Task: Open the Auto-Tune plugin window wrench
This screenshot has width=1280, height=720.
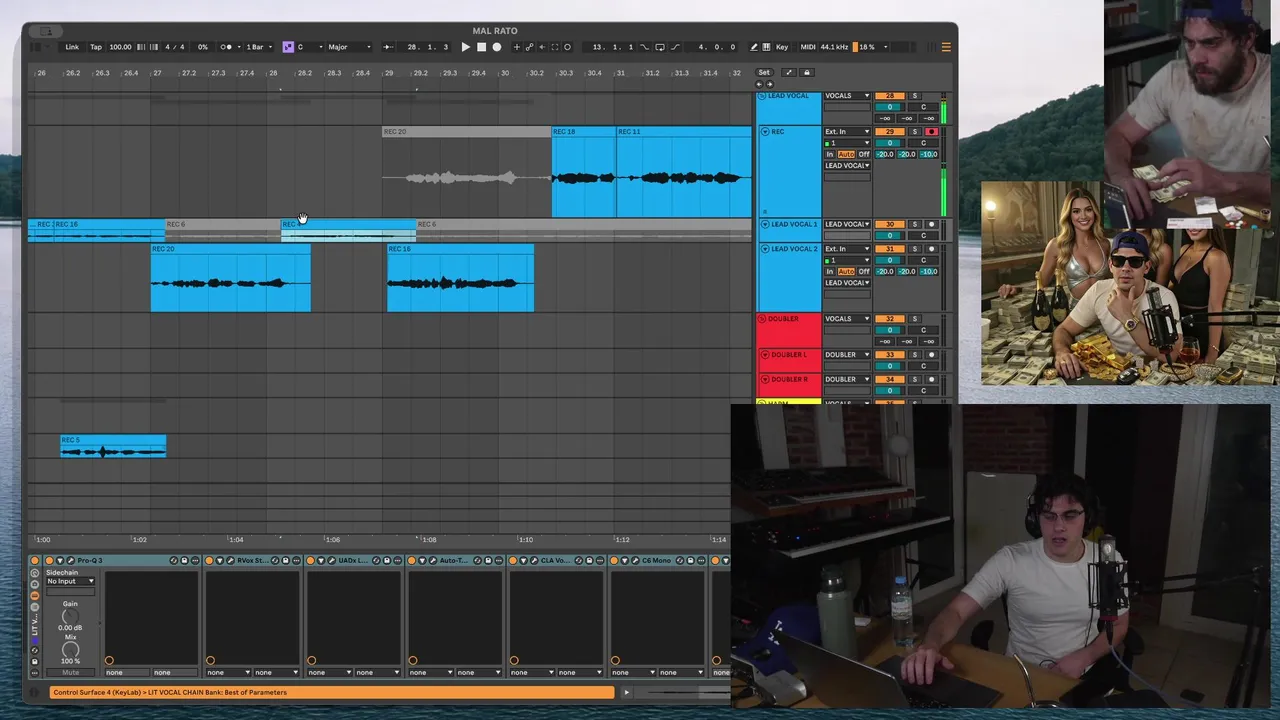Action: 435,561
